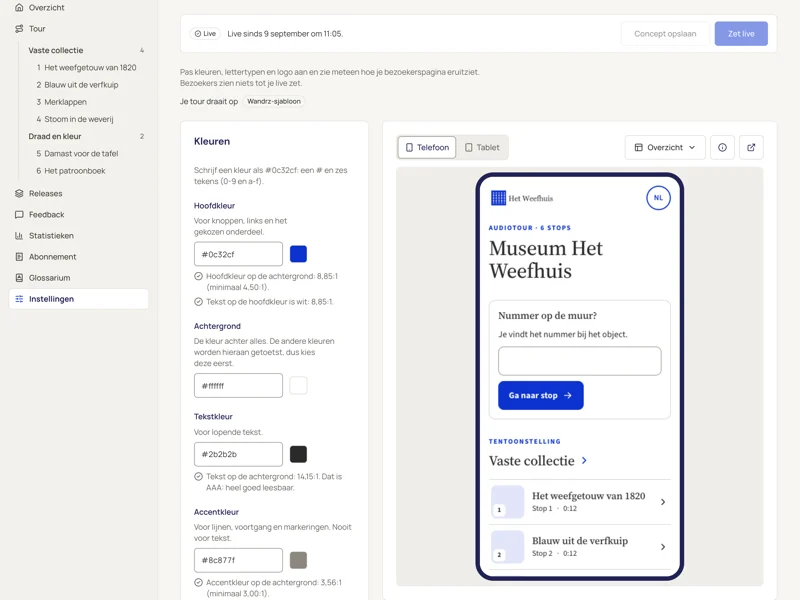Switch preview to Telefoon

pyautogui.click(x=427, y=147)
